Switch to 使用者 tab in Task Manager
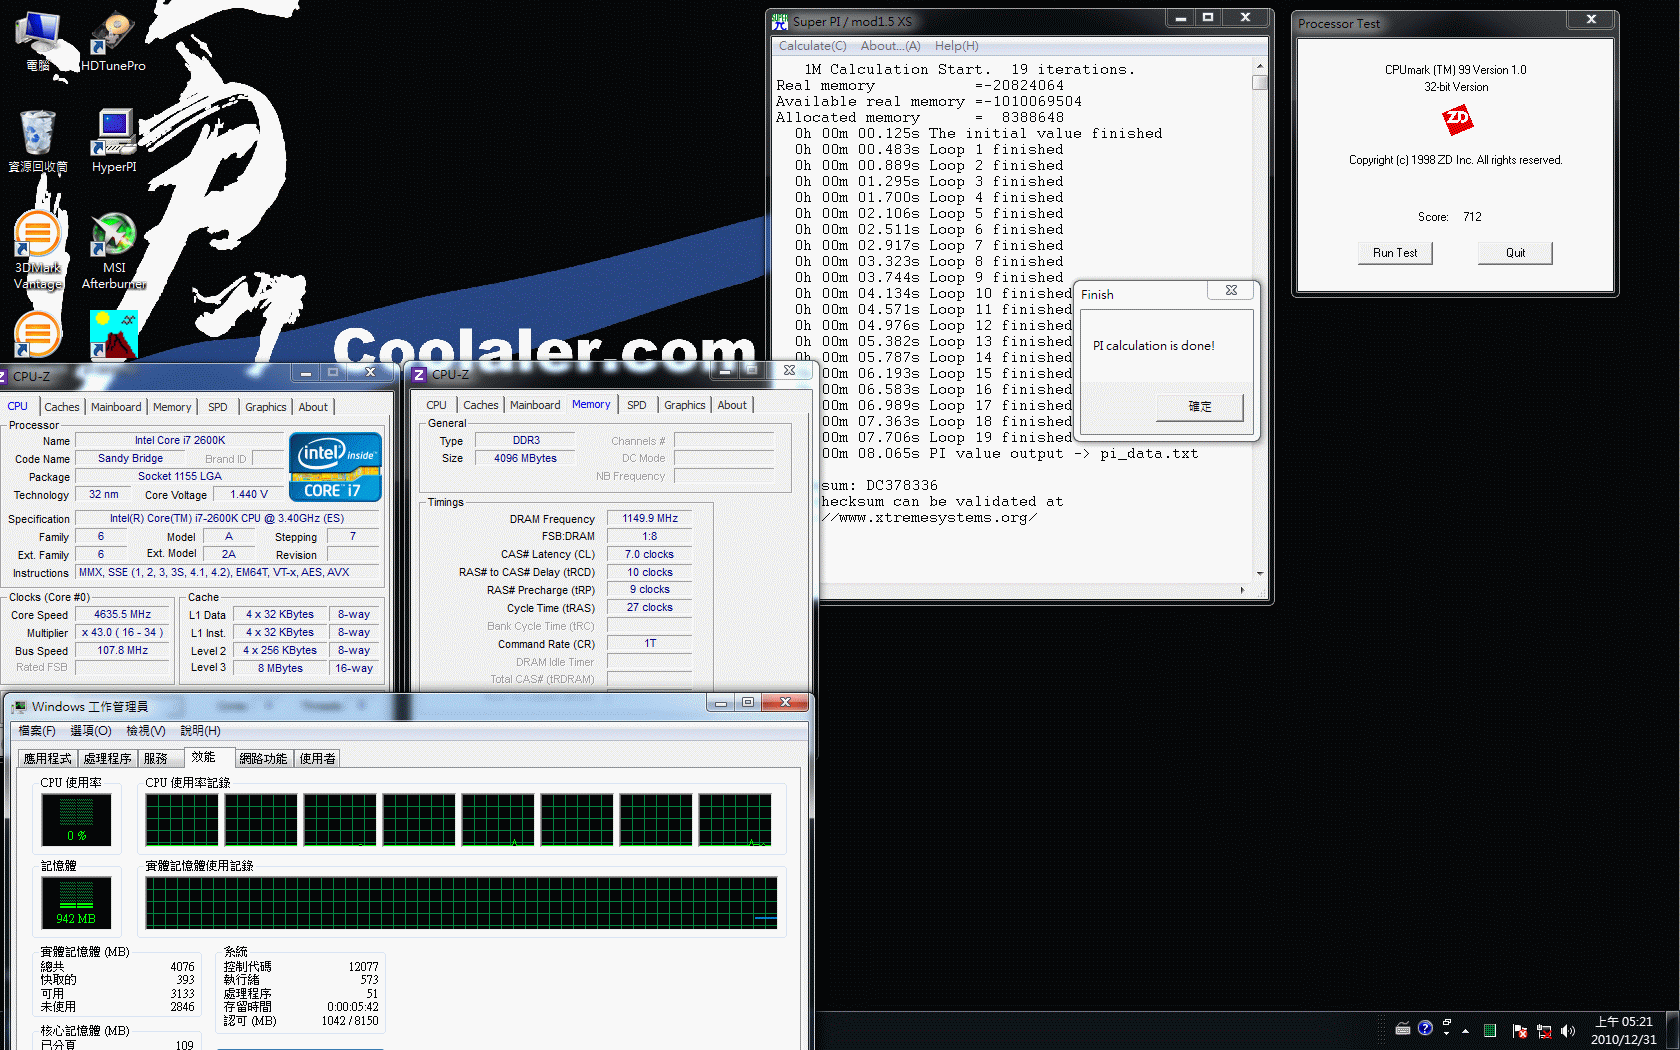The image size is (1680, 1050). 318,759
